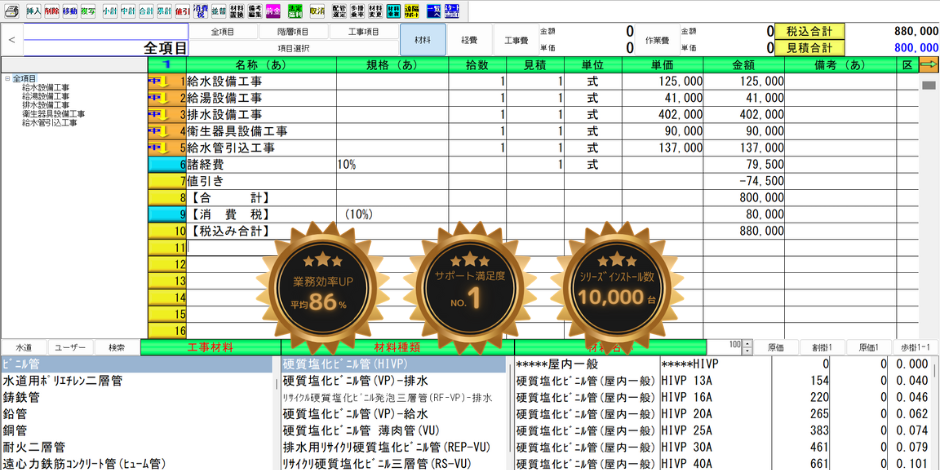Switch to the 材料 tab
Image resolution: width=940 pixels, height=470 pixels.
coord(422,40)
